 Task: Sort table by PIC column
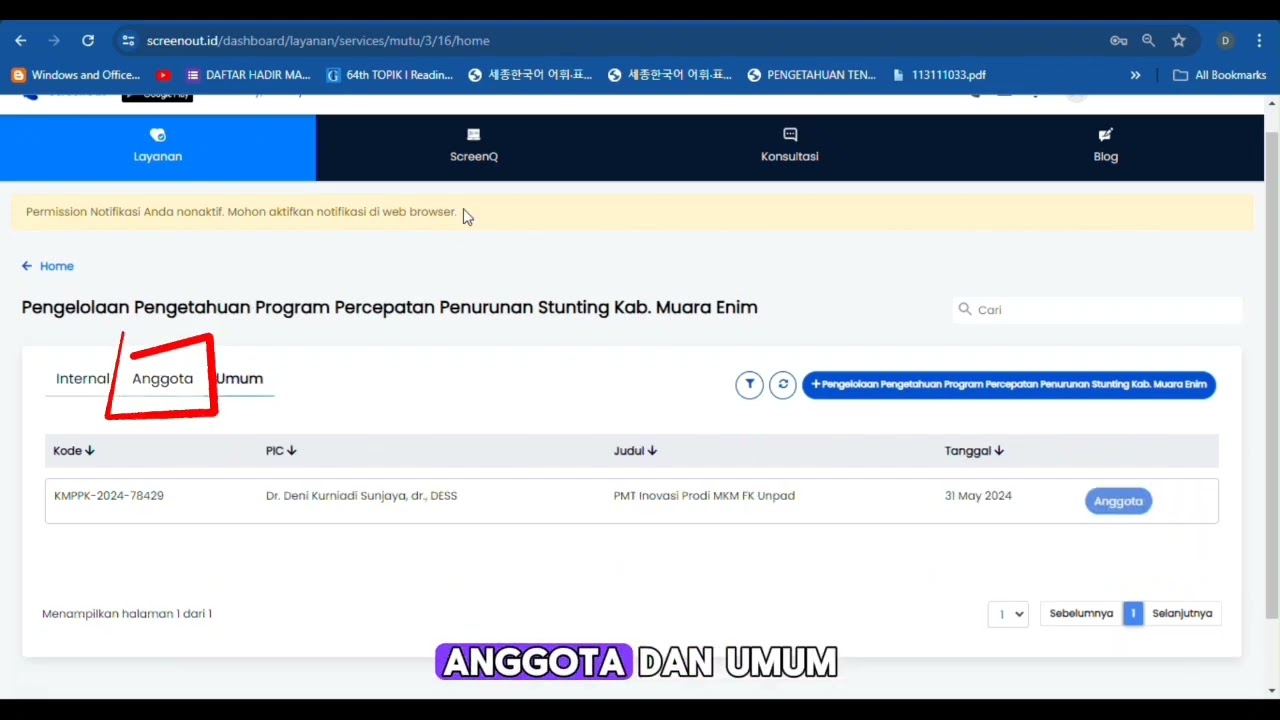tap(281, 451)
